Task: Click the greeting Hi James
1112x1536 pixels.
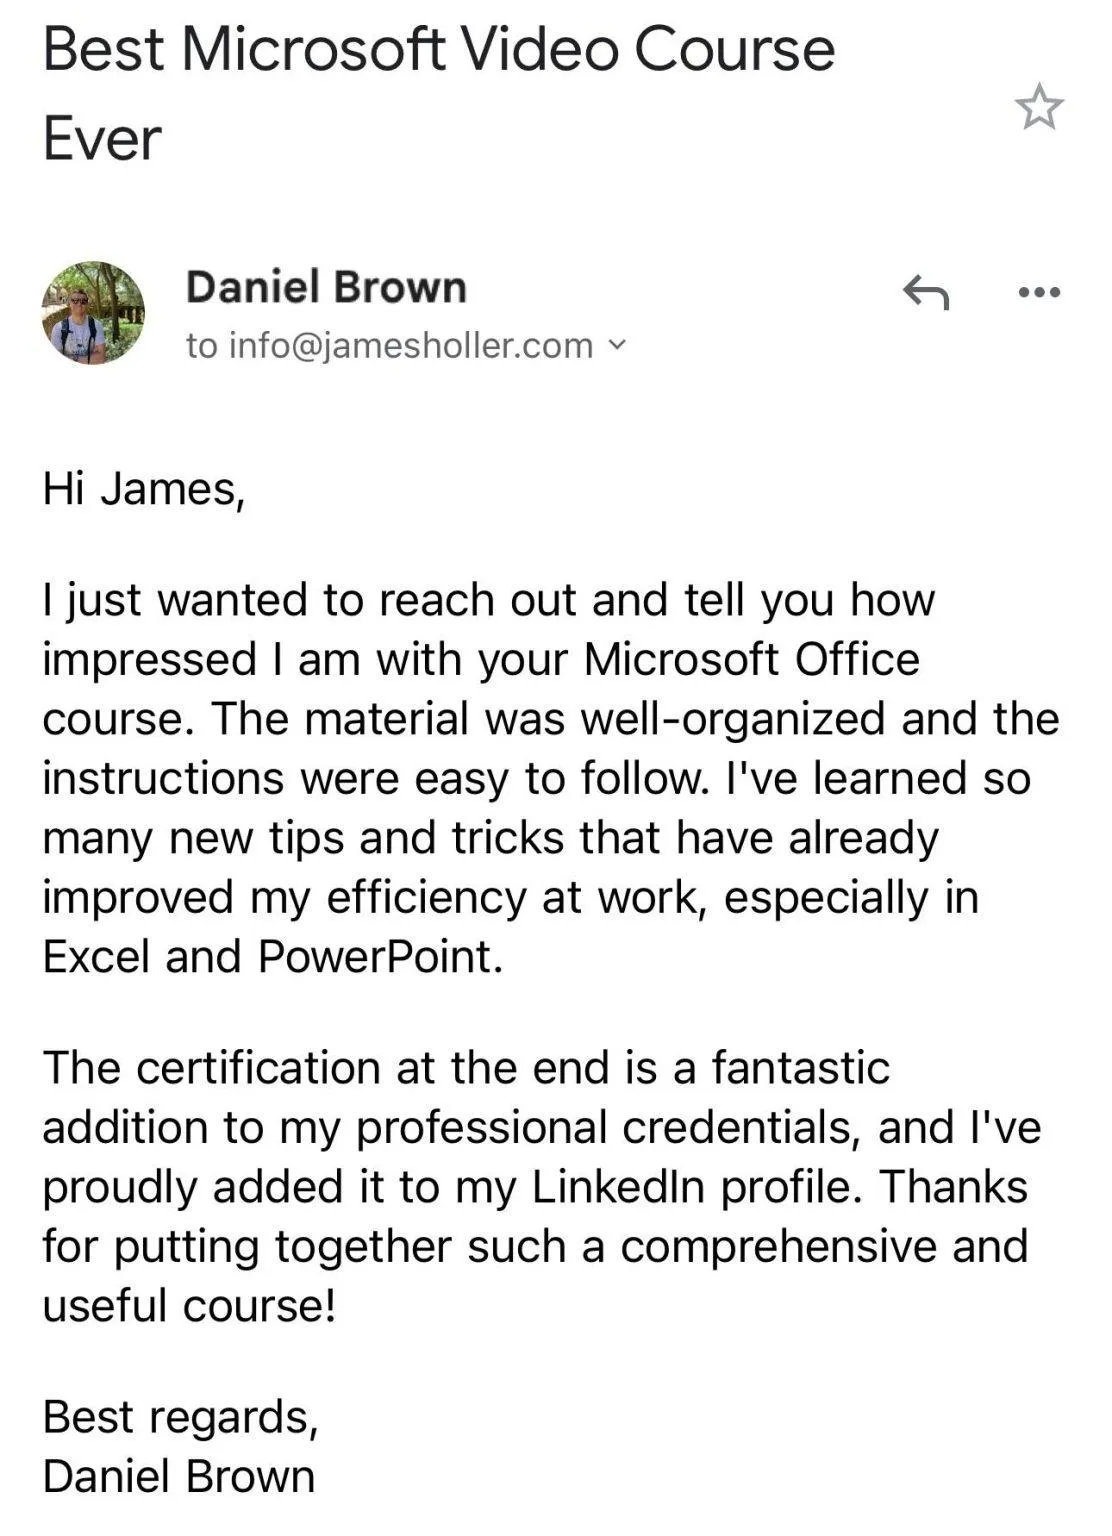Action: [x=143, y=489]
